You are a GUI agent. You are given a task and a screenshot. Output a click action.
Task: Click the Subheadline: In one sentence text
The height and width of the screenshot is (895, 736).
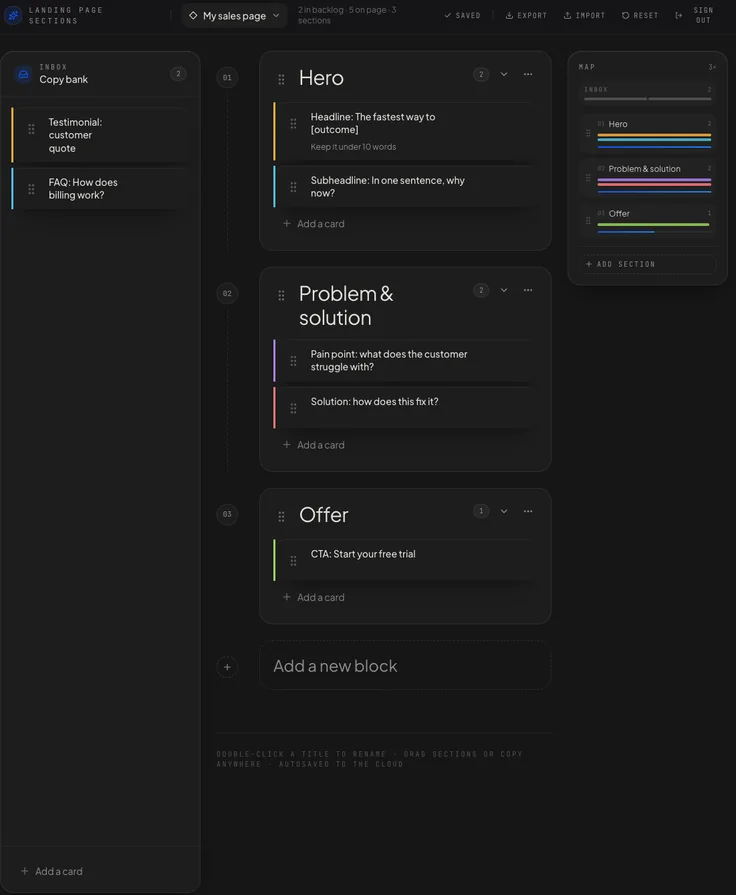(x=387, y=187)
